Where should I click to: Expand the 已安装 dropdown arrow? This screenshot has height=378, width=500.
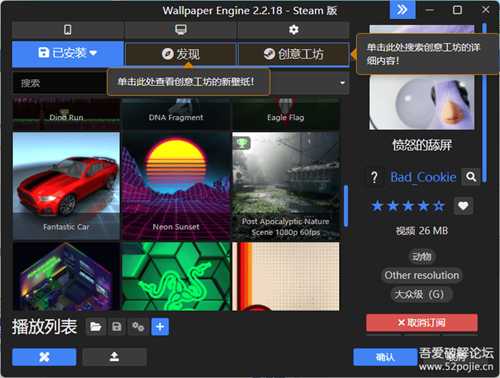(x=93, y=53)
